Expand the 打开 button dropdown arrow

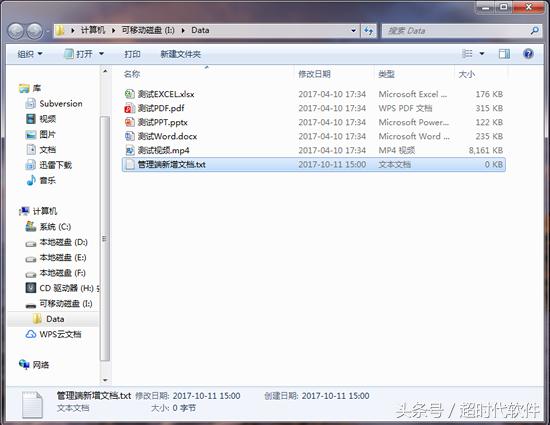pyautogui.click(x=101, y=54)
